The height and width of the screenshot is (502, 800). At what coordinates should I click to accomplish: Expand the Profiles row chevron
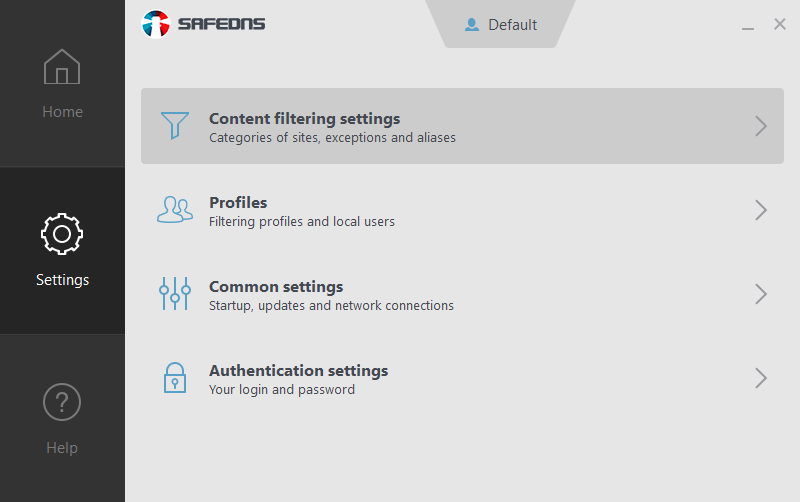[x=761, y=210]
